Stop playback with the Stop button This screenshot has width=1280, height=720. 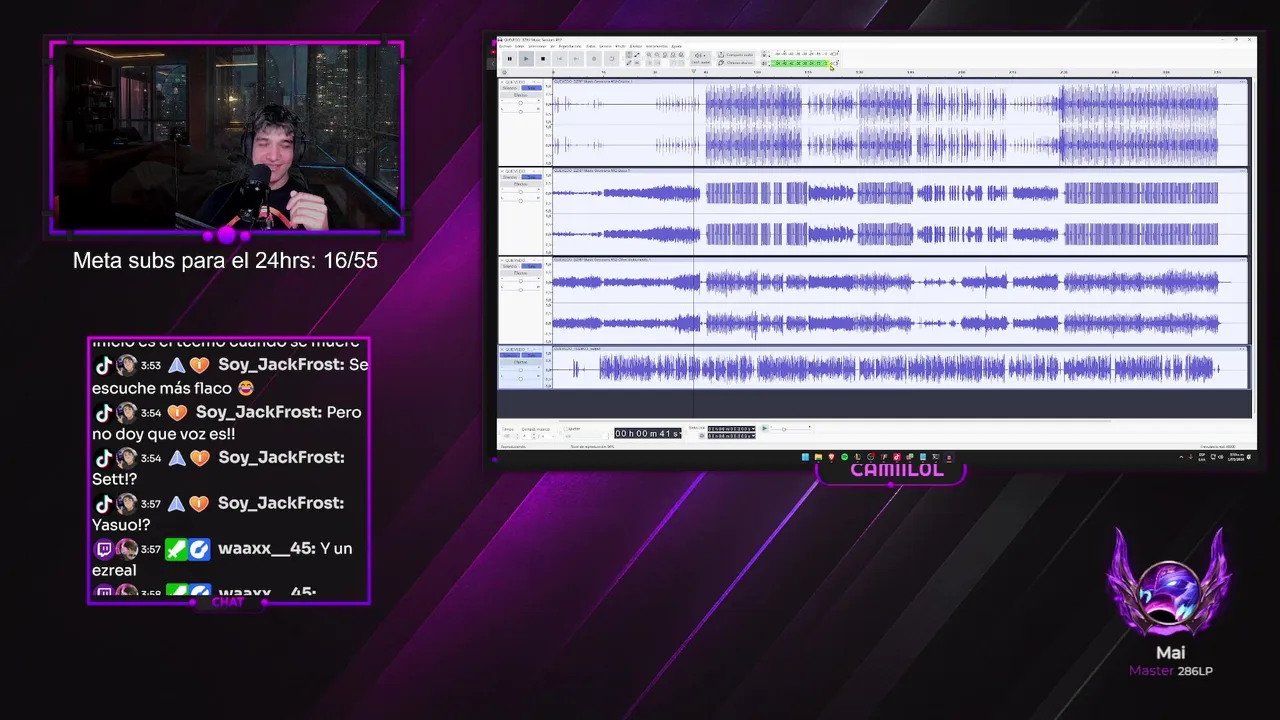pos(543,59)
